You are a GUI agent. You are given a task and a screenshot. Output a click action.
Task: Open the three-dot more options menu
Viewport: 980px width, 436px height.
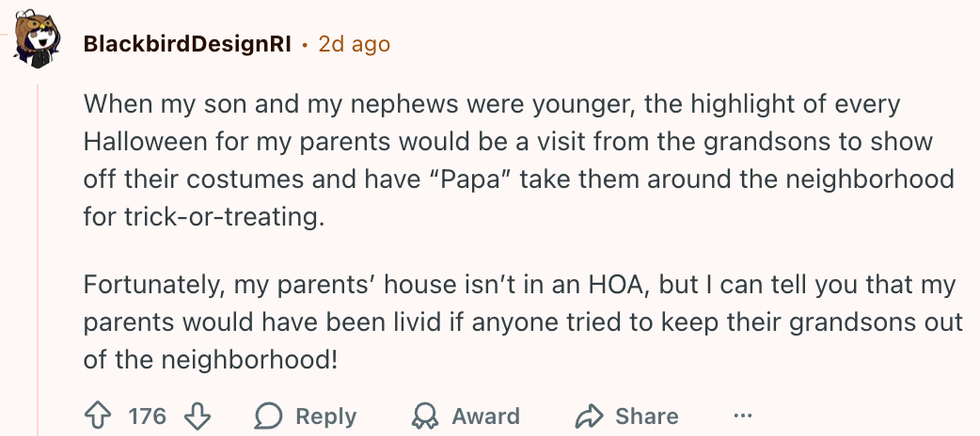click(742, 416)
